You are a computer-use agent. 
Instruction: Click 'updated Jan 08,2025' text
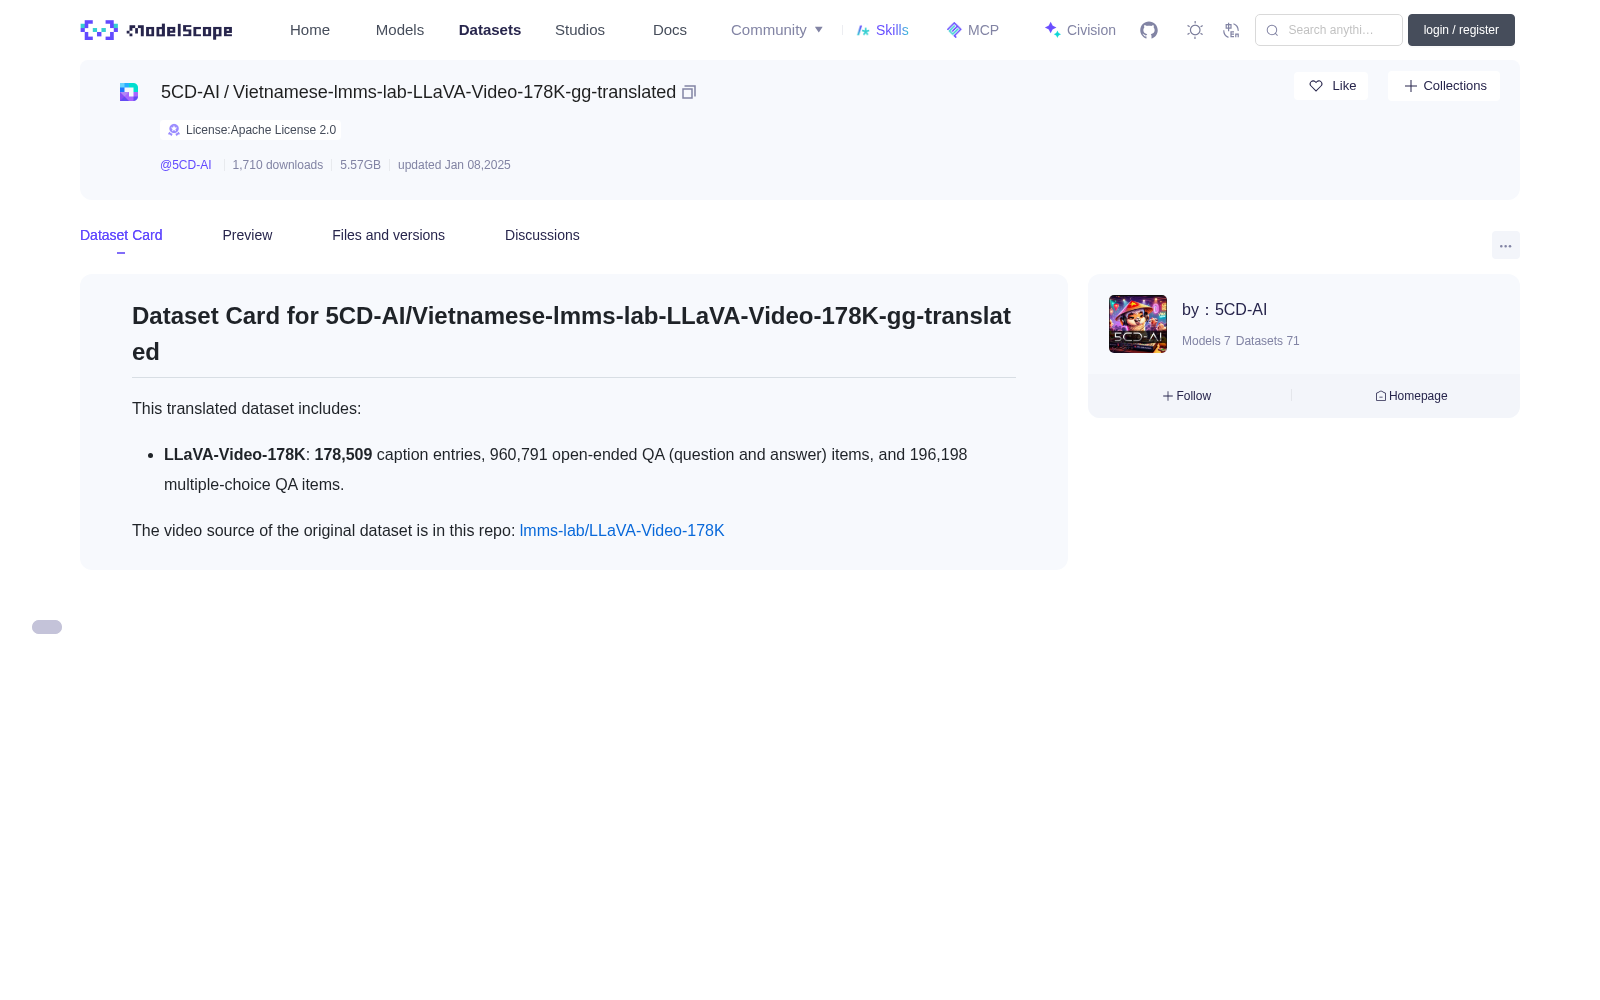point(454,165)
